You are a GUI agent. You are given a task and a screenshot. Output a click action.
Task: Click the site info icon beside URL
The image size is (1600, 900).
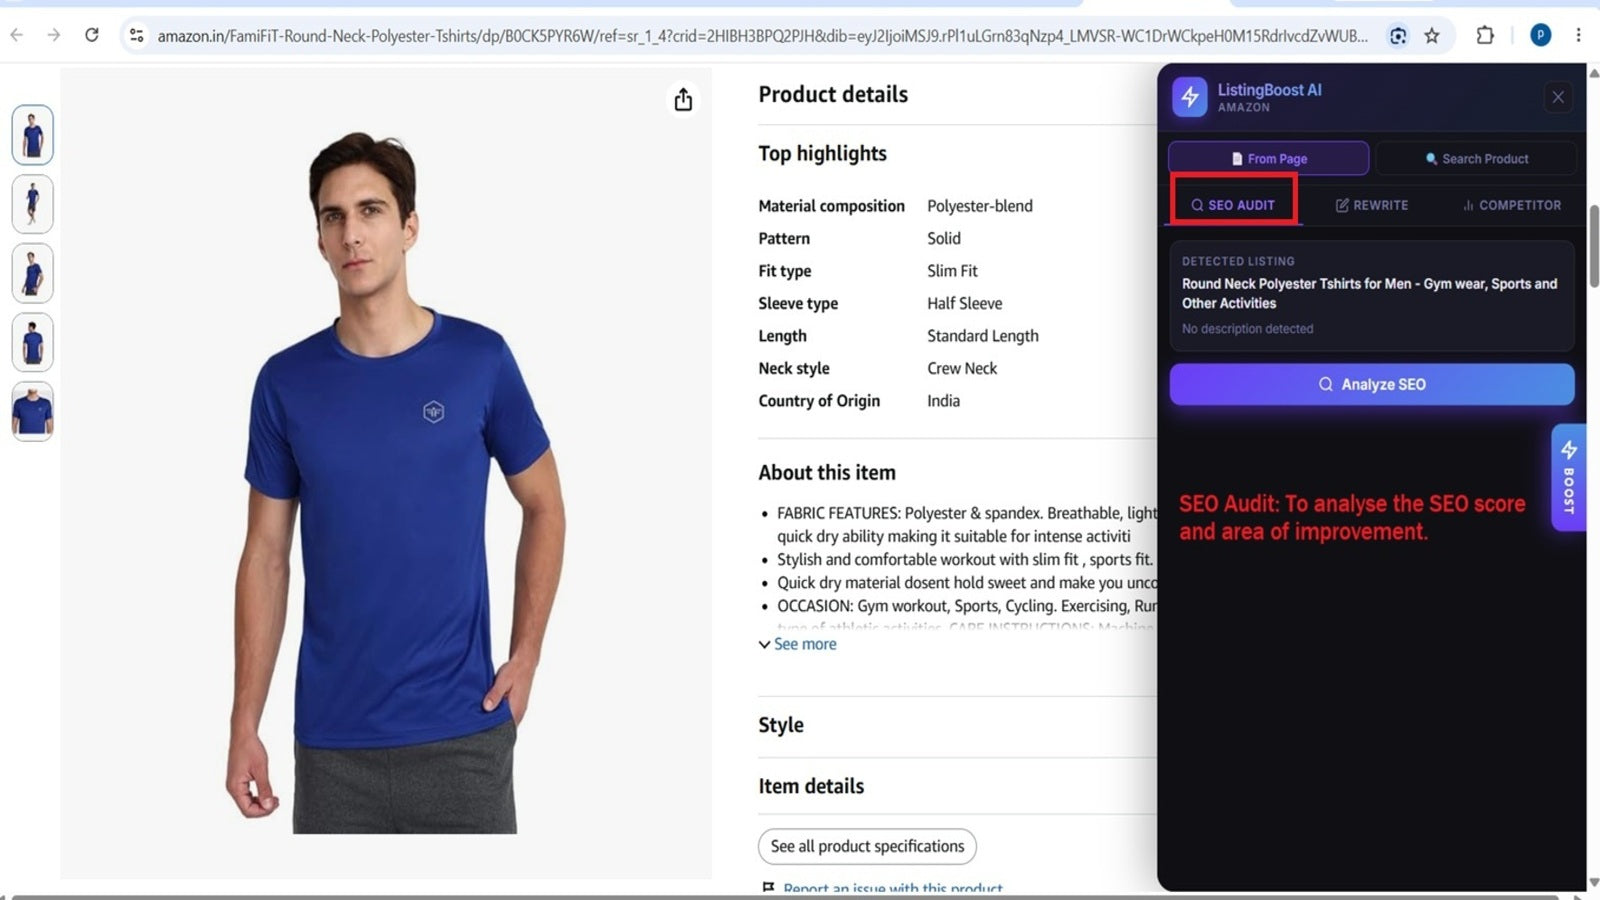(x=137, y=35)
